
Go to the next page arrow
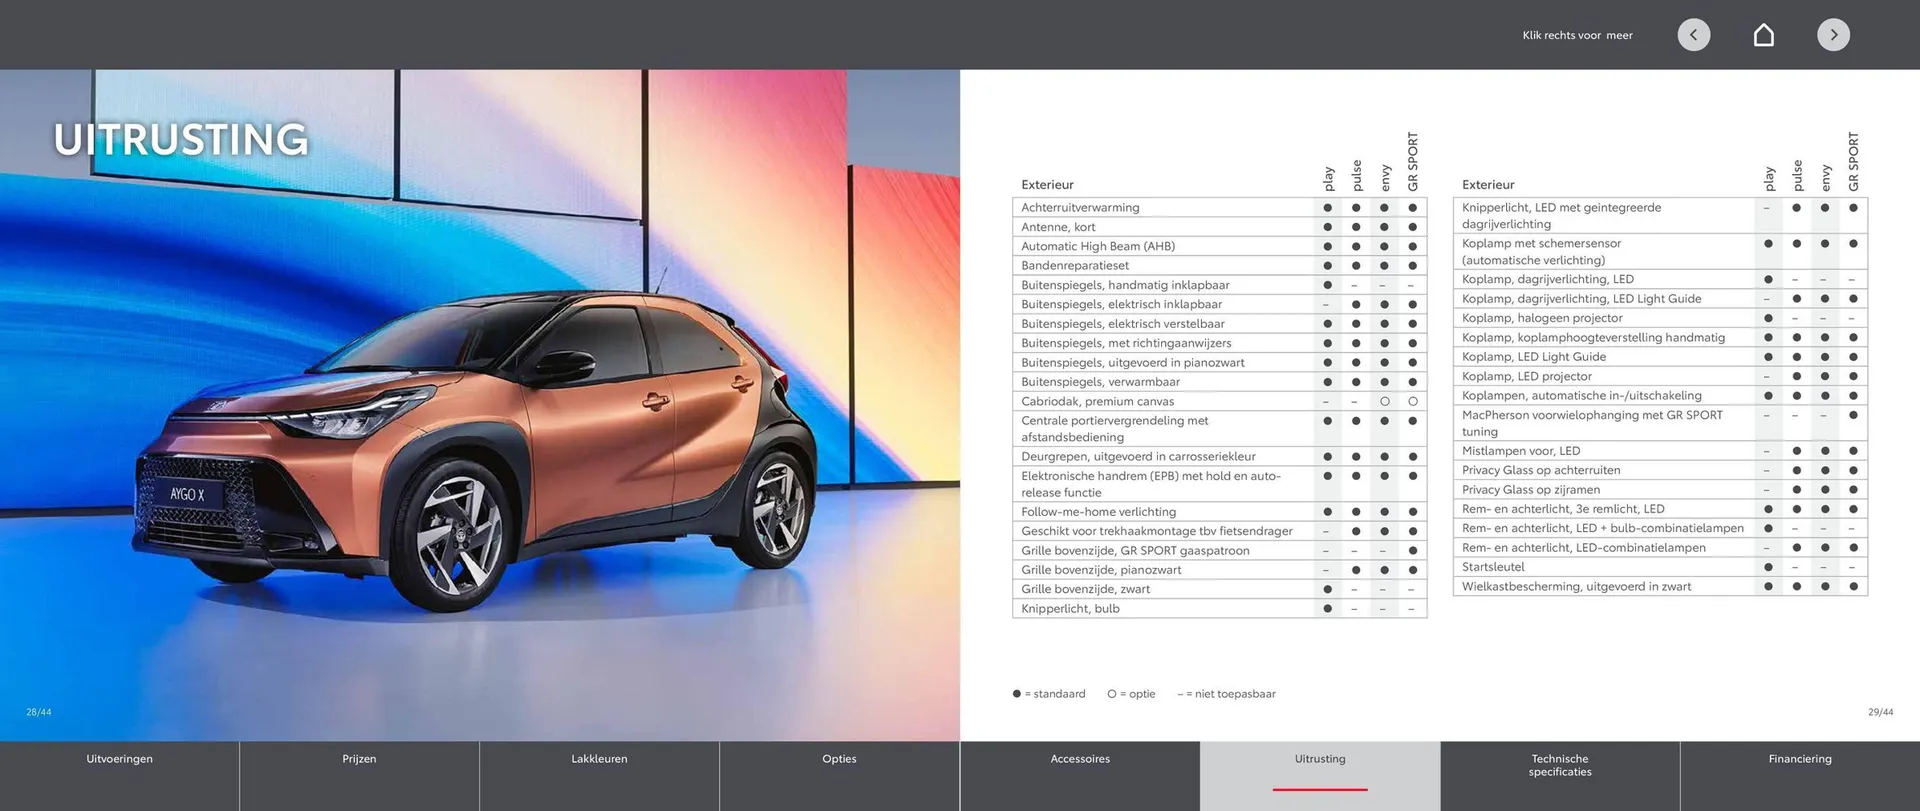coord(1833,35)
